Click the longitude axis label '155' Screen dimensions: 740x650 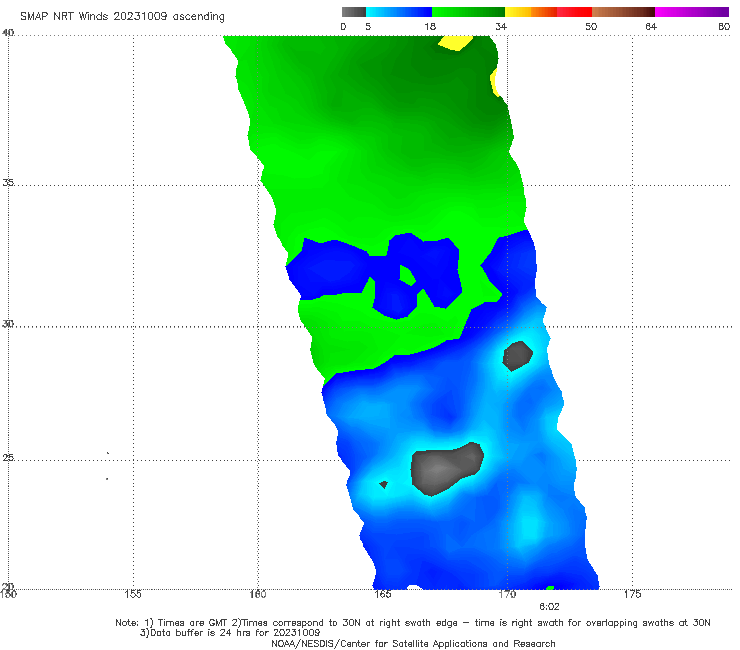133,594
